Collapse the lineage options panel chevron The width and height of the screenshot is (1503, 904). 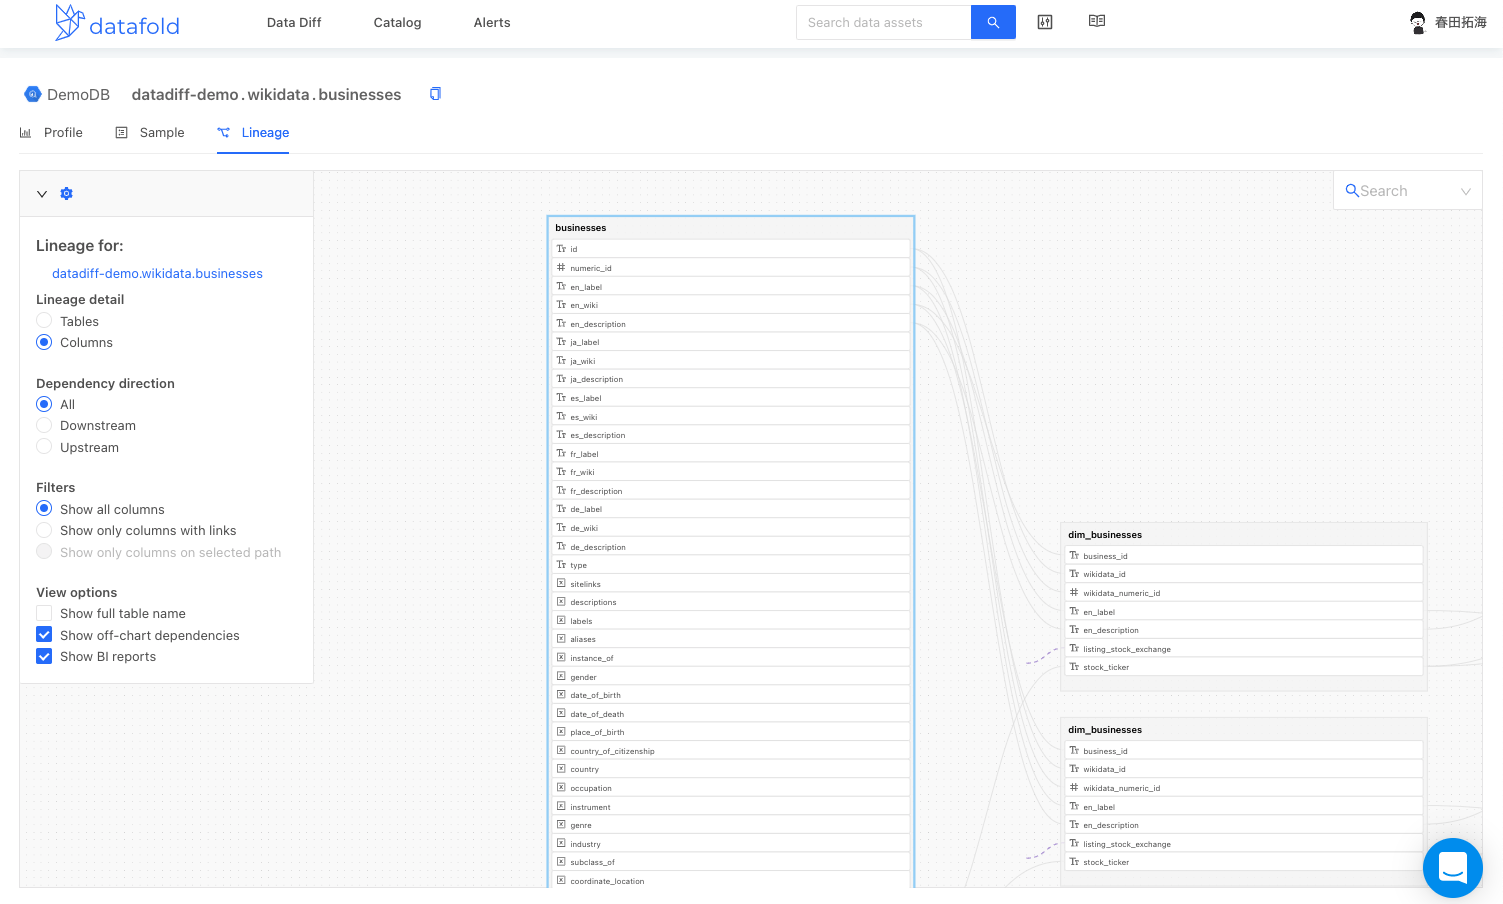[42, 194]
